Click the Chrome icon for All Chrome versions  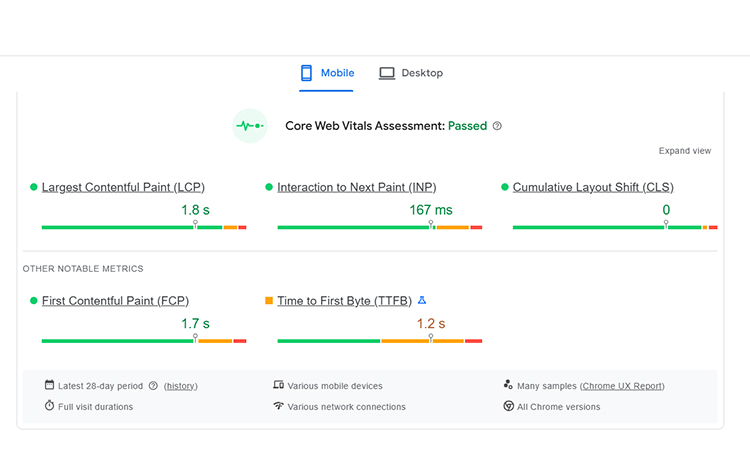click(509, 406)
